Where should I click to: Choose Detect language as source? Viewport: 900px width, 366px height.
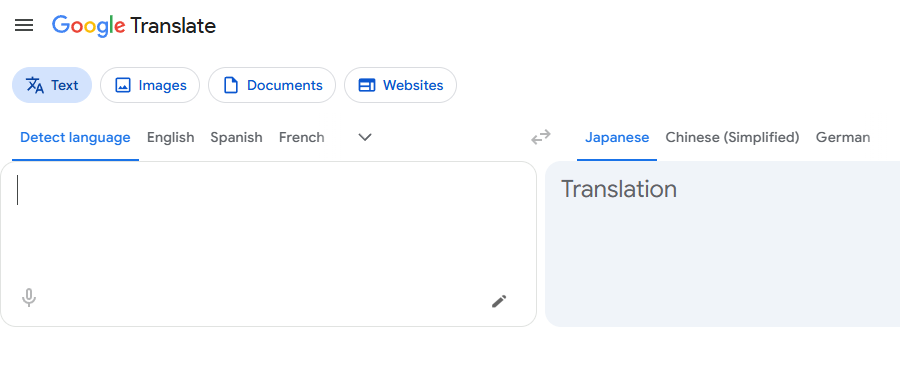click(x=75, y=138)
